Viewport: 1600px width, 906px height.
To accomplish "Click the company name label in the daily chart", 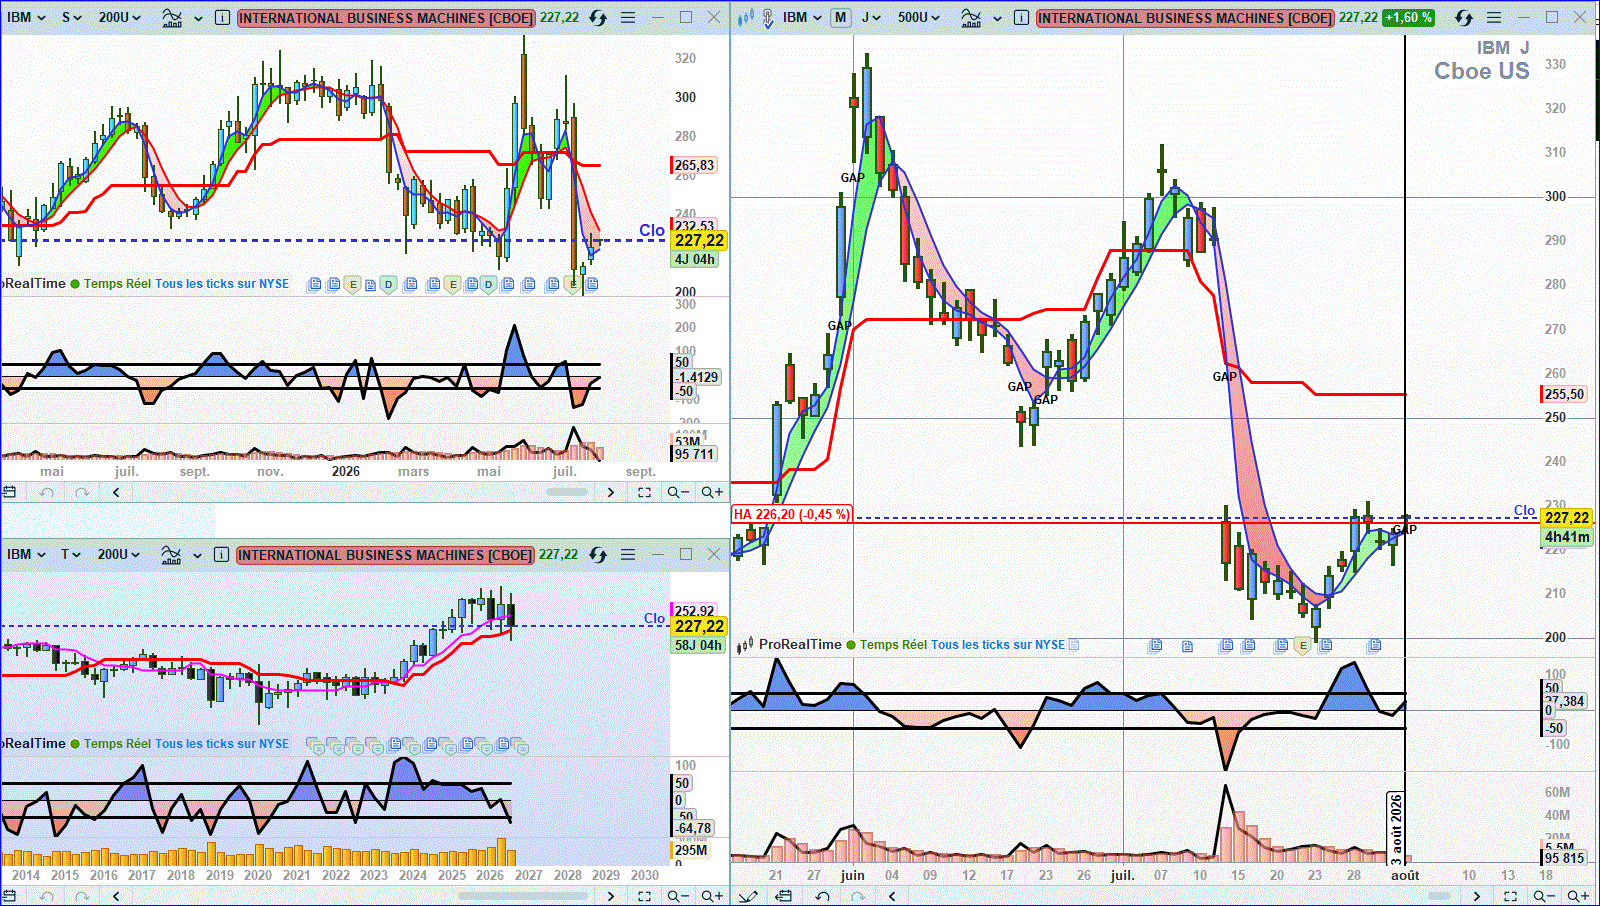I will 1185,18.
